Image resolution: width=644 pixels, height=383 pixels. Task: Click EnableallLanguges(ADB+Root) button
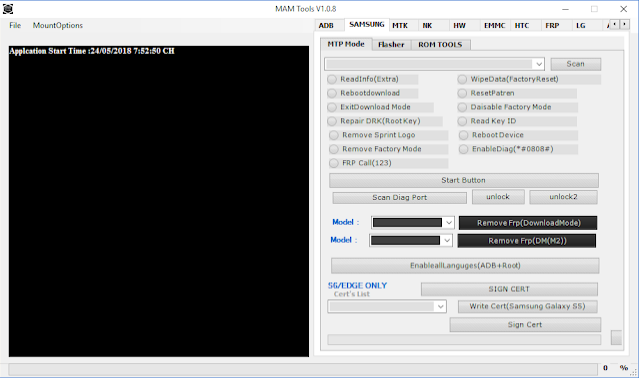point(465,266)
